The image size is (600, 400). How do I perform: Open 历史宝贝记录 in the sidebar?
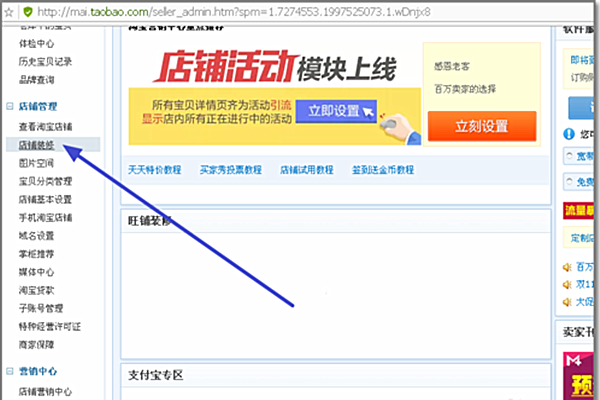point(45,62)
